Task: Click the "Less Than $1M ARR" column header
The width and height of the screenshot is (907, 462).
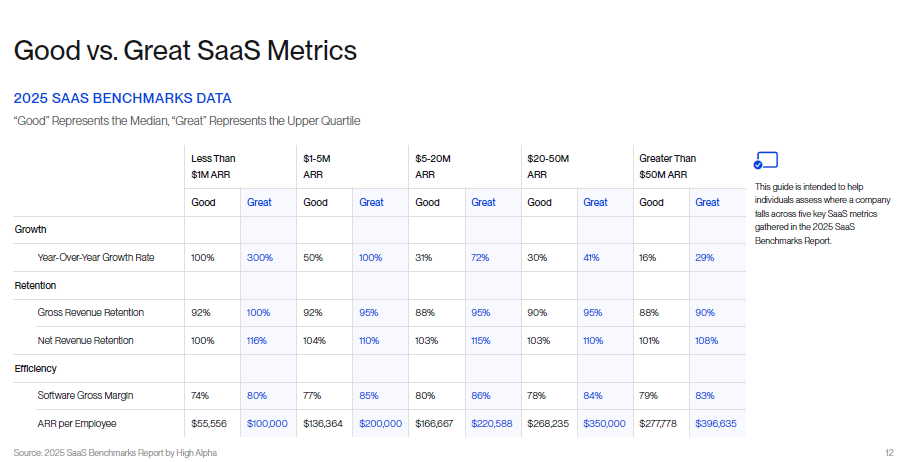Action: 213,166
